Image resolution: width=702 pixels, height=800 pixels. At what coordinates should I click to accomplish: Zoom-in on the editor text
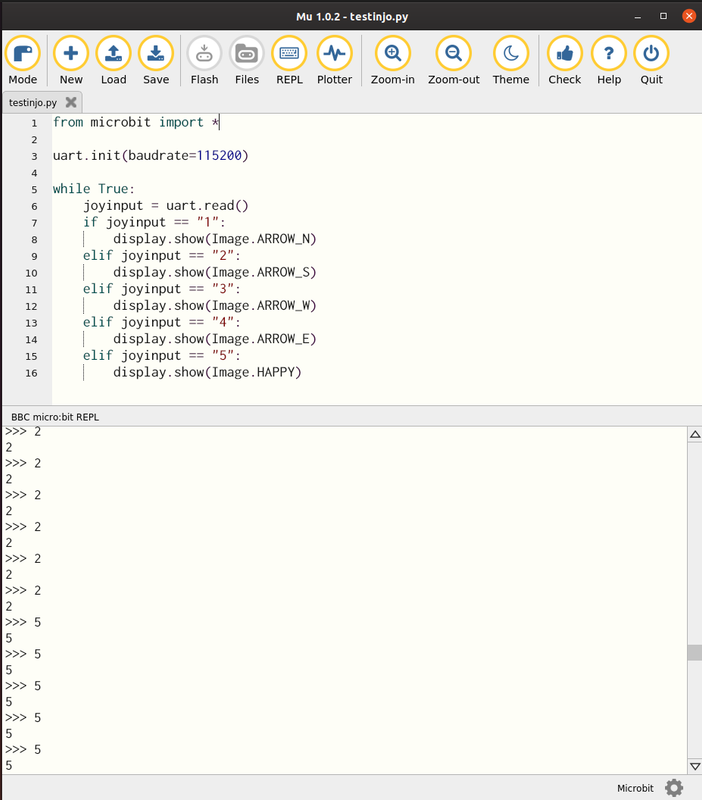click(x=393, y=60)
